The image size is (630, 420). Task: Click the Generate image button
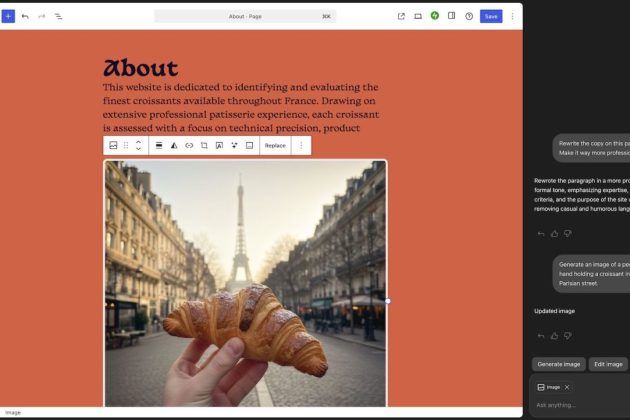click(x=558, y=364)
